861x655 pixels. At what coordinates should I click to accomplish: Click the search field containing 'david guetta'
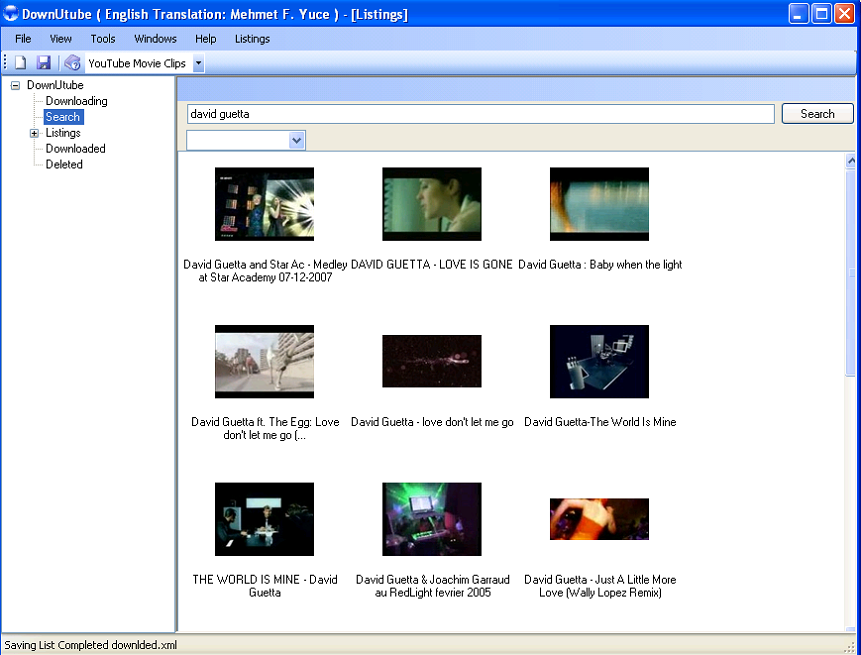[x=480, y=114]
